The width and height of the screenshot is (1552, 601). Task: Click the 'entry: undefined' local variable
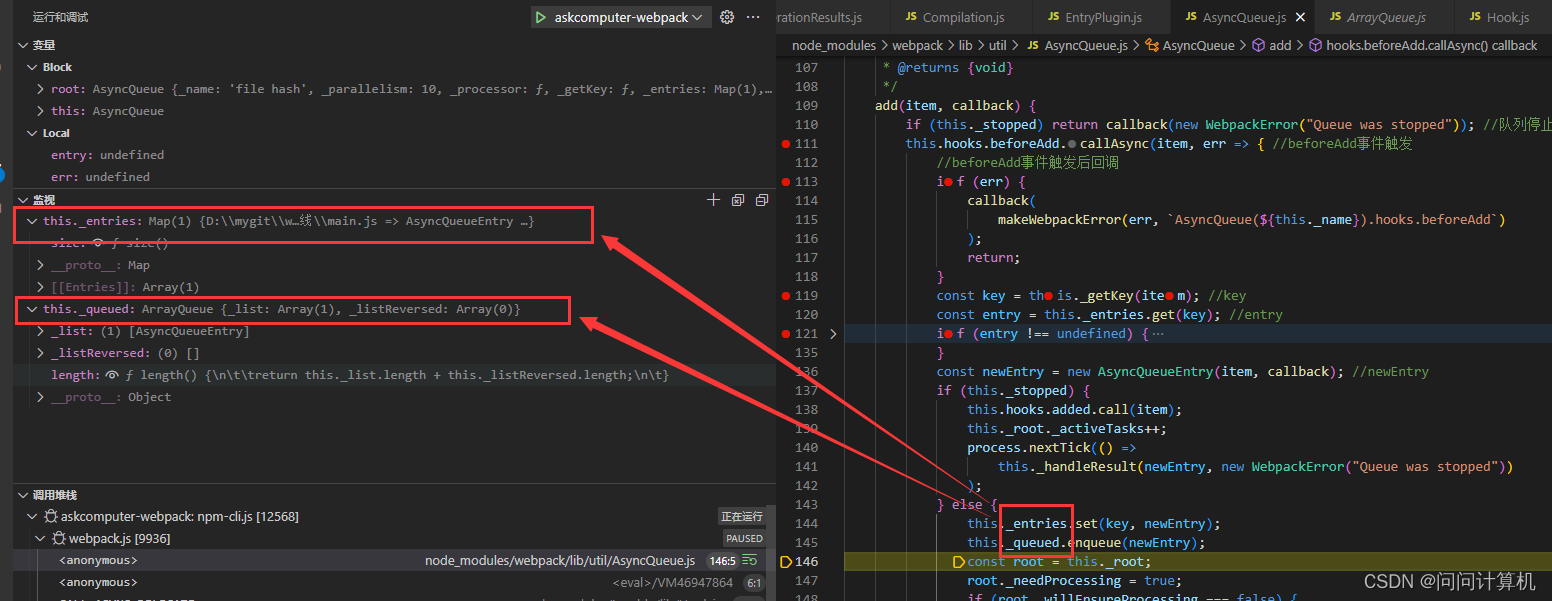click(108, 155)
